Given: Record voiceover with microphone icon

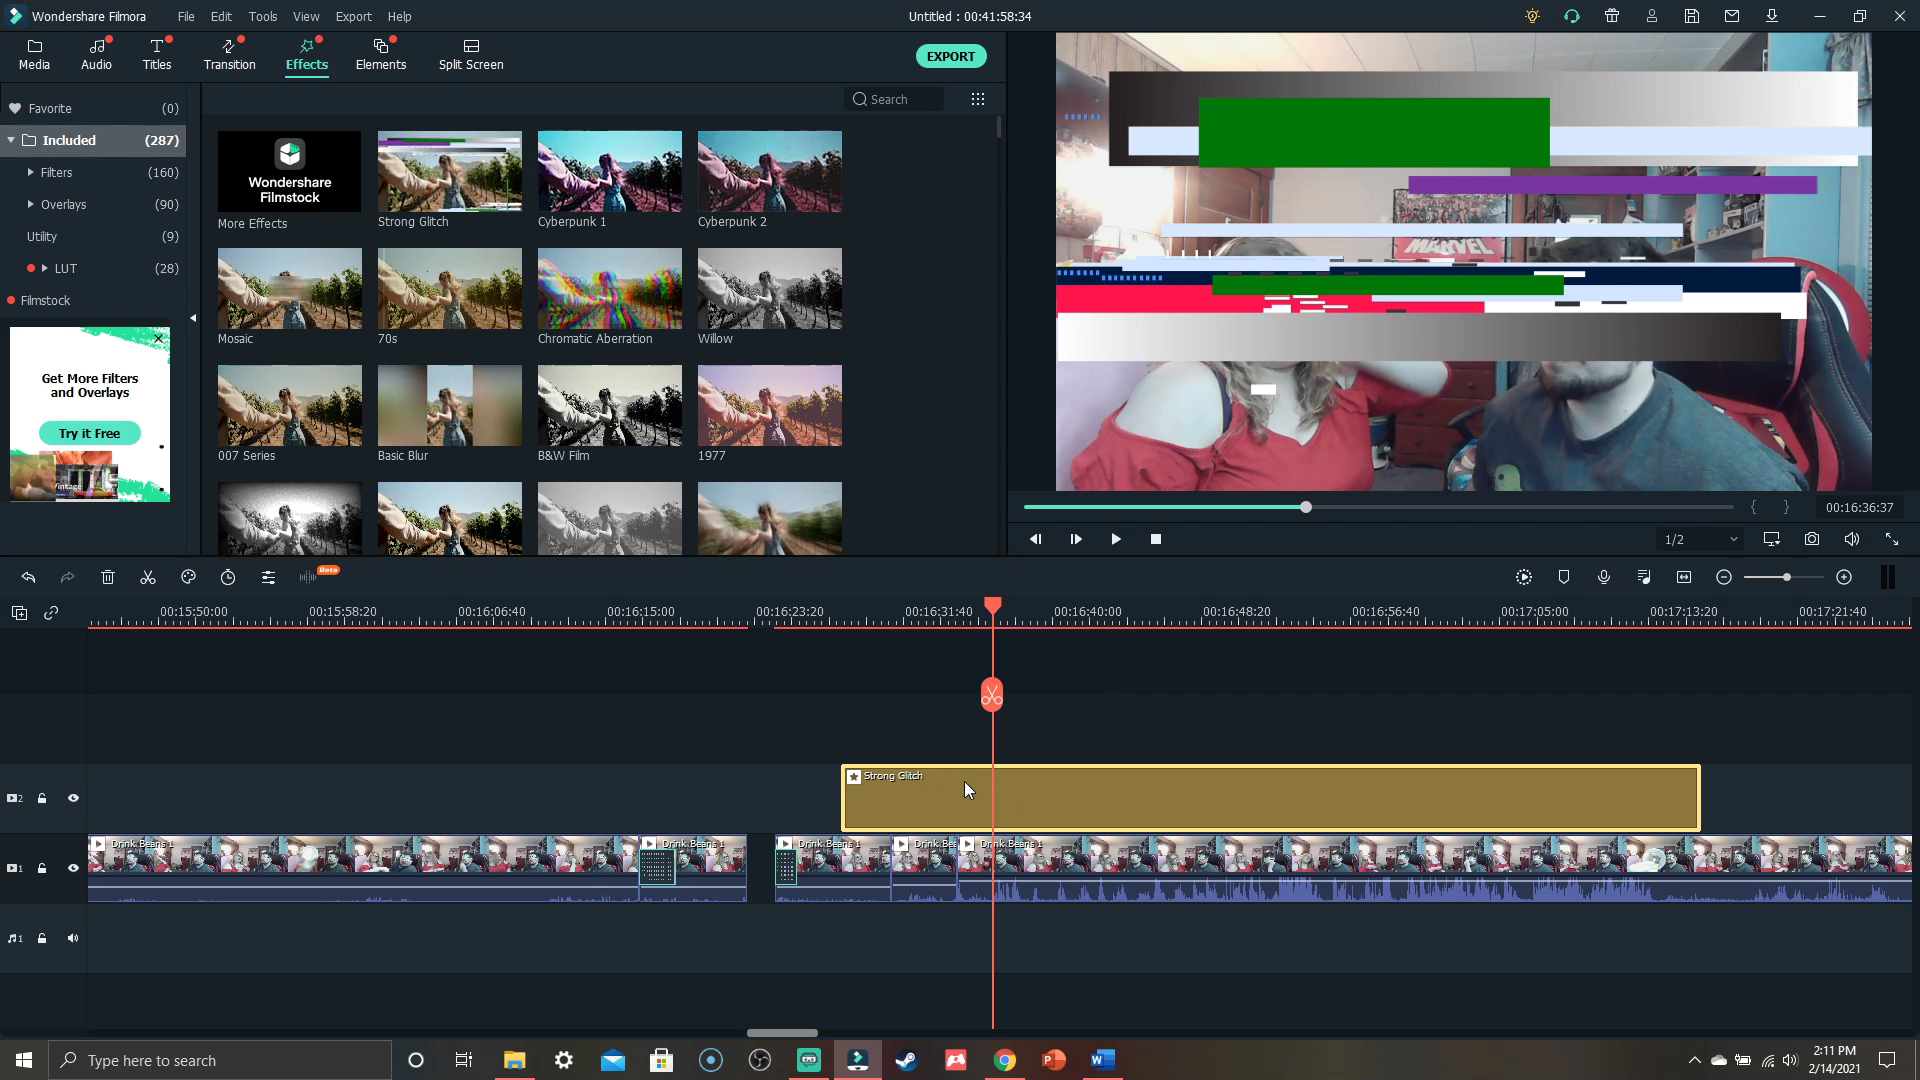Looking at the screenshot, I should point(1604,578).
